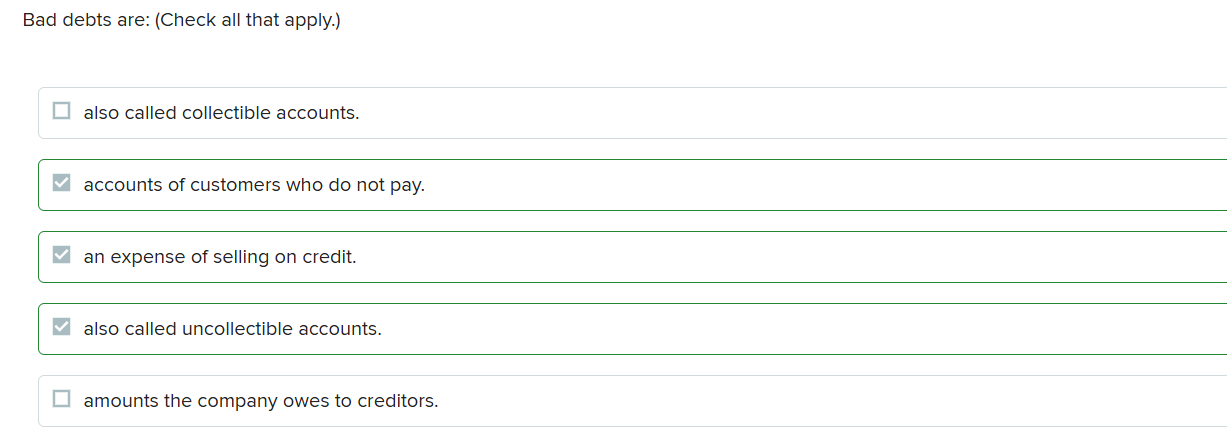Image resolution: width=1227 pixels, height=433 pixels.
Task: Click the word 'customers' in the second option
Action: point(235,185)
